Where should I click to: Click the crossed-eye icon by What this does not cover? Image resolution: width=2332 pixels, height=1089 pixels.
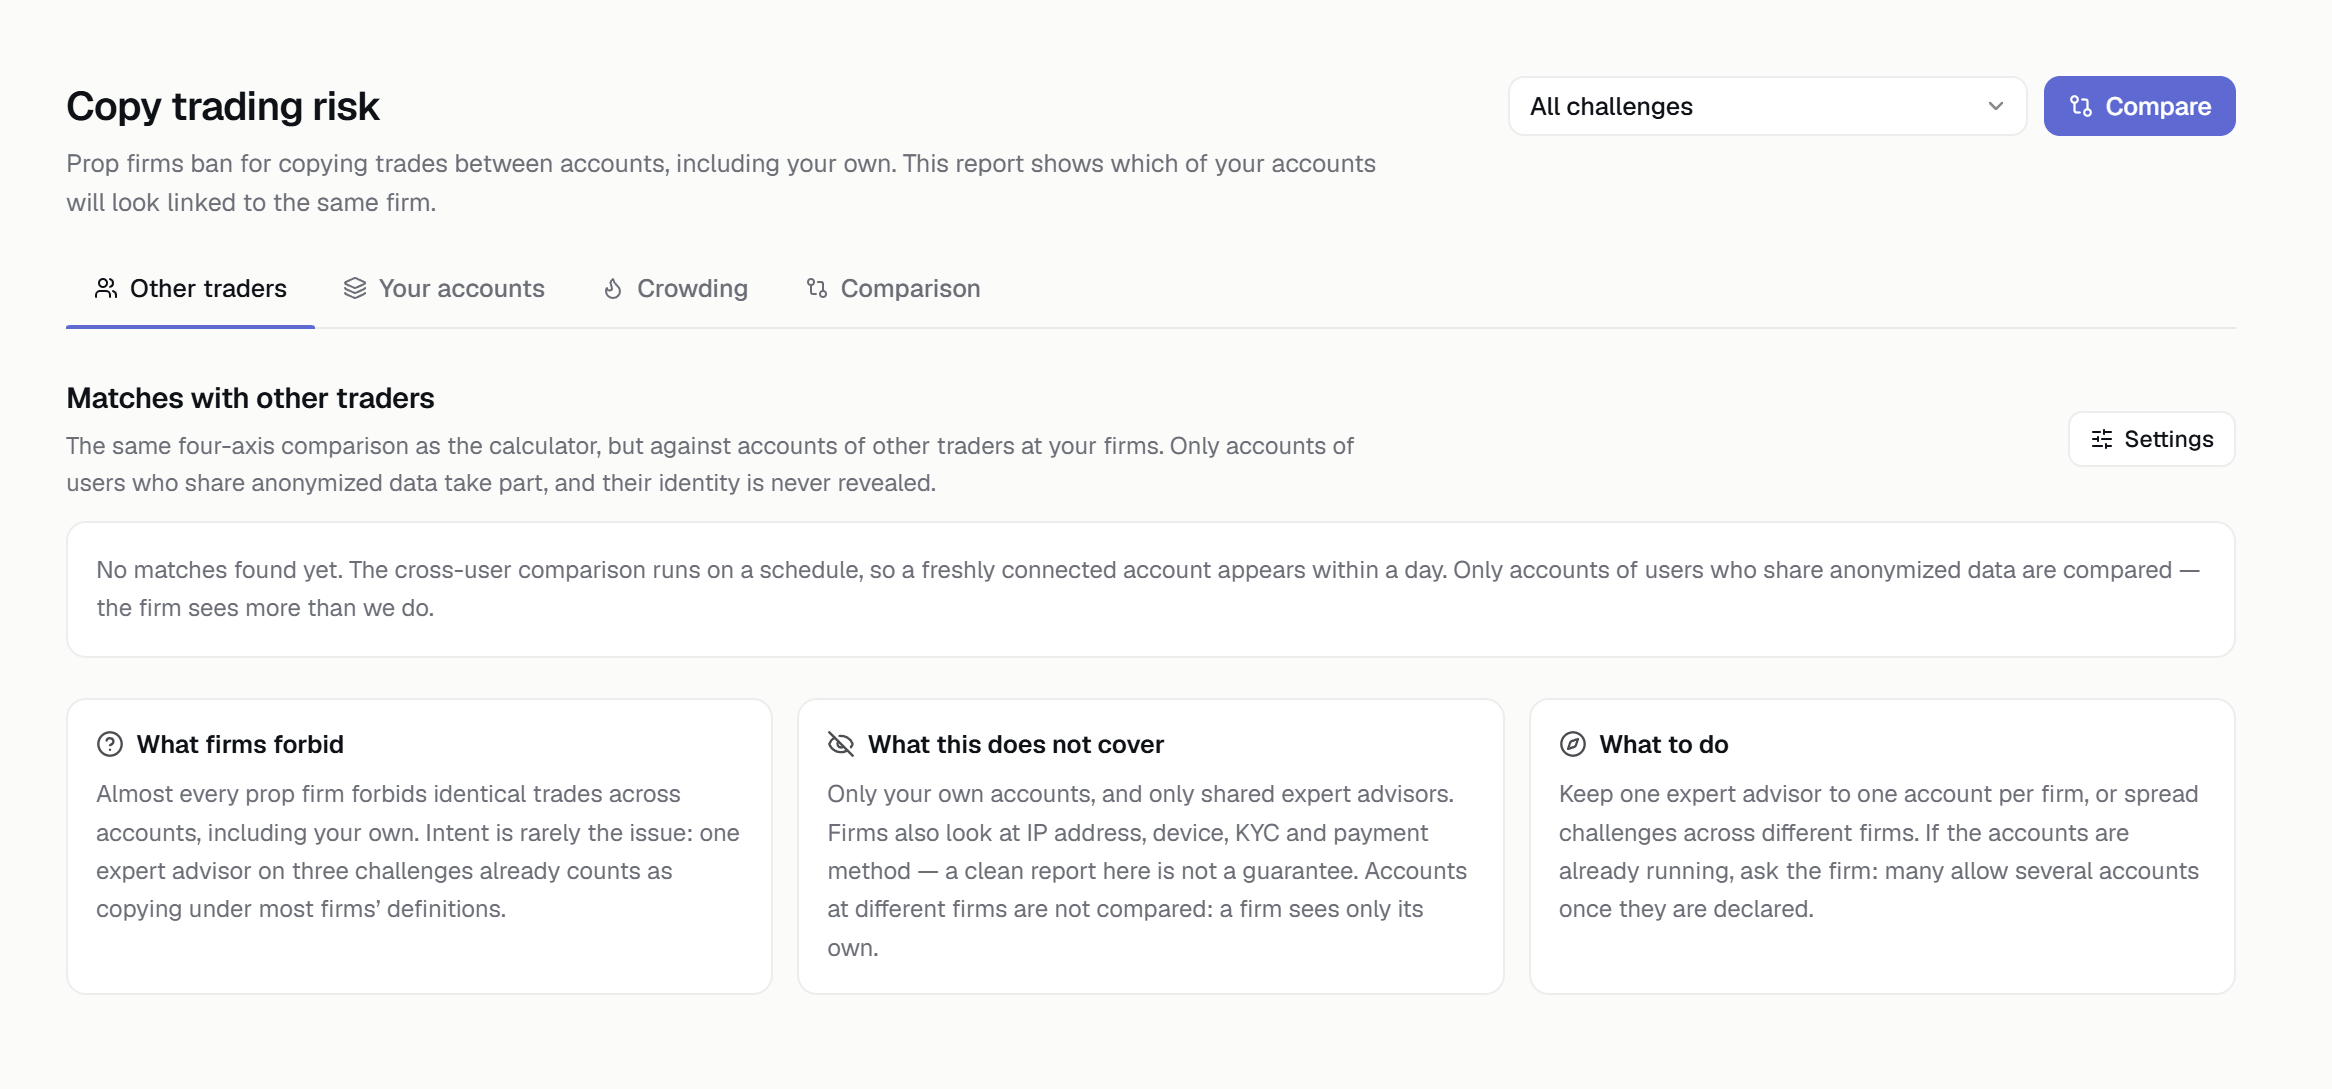841,745
